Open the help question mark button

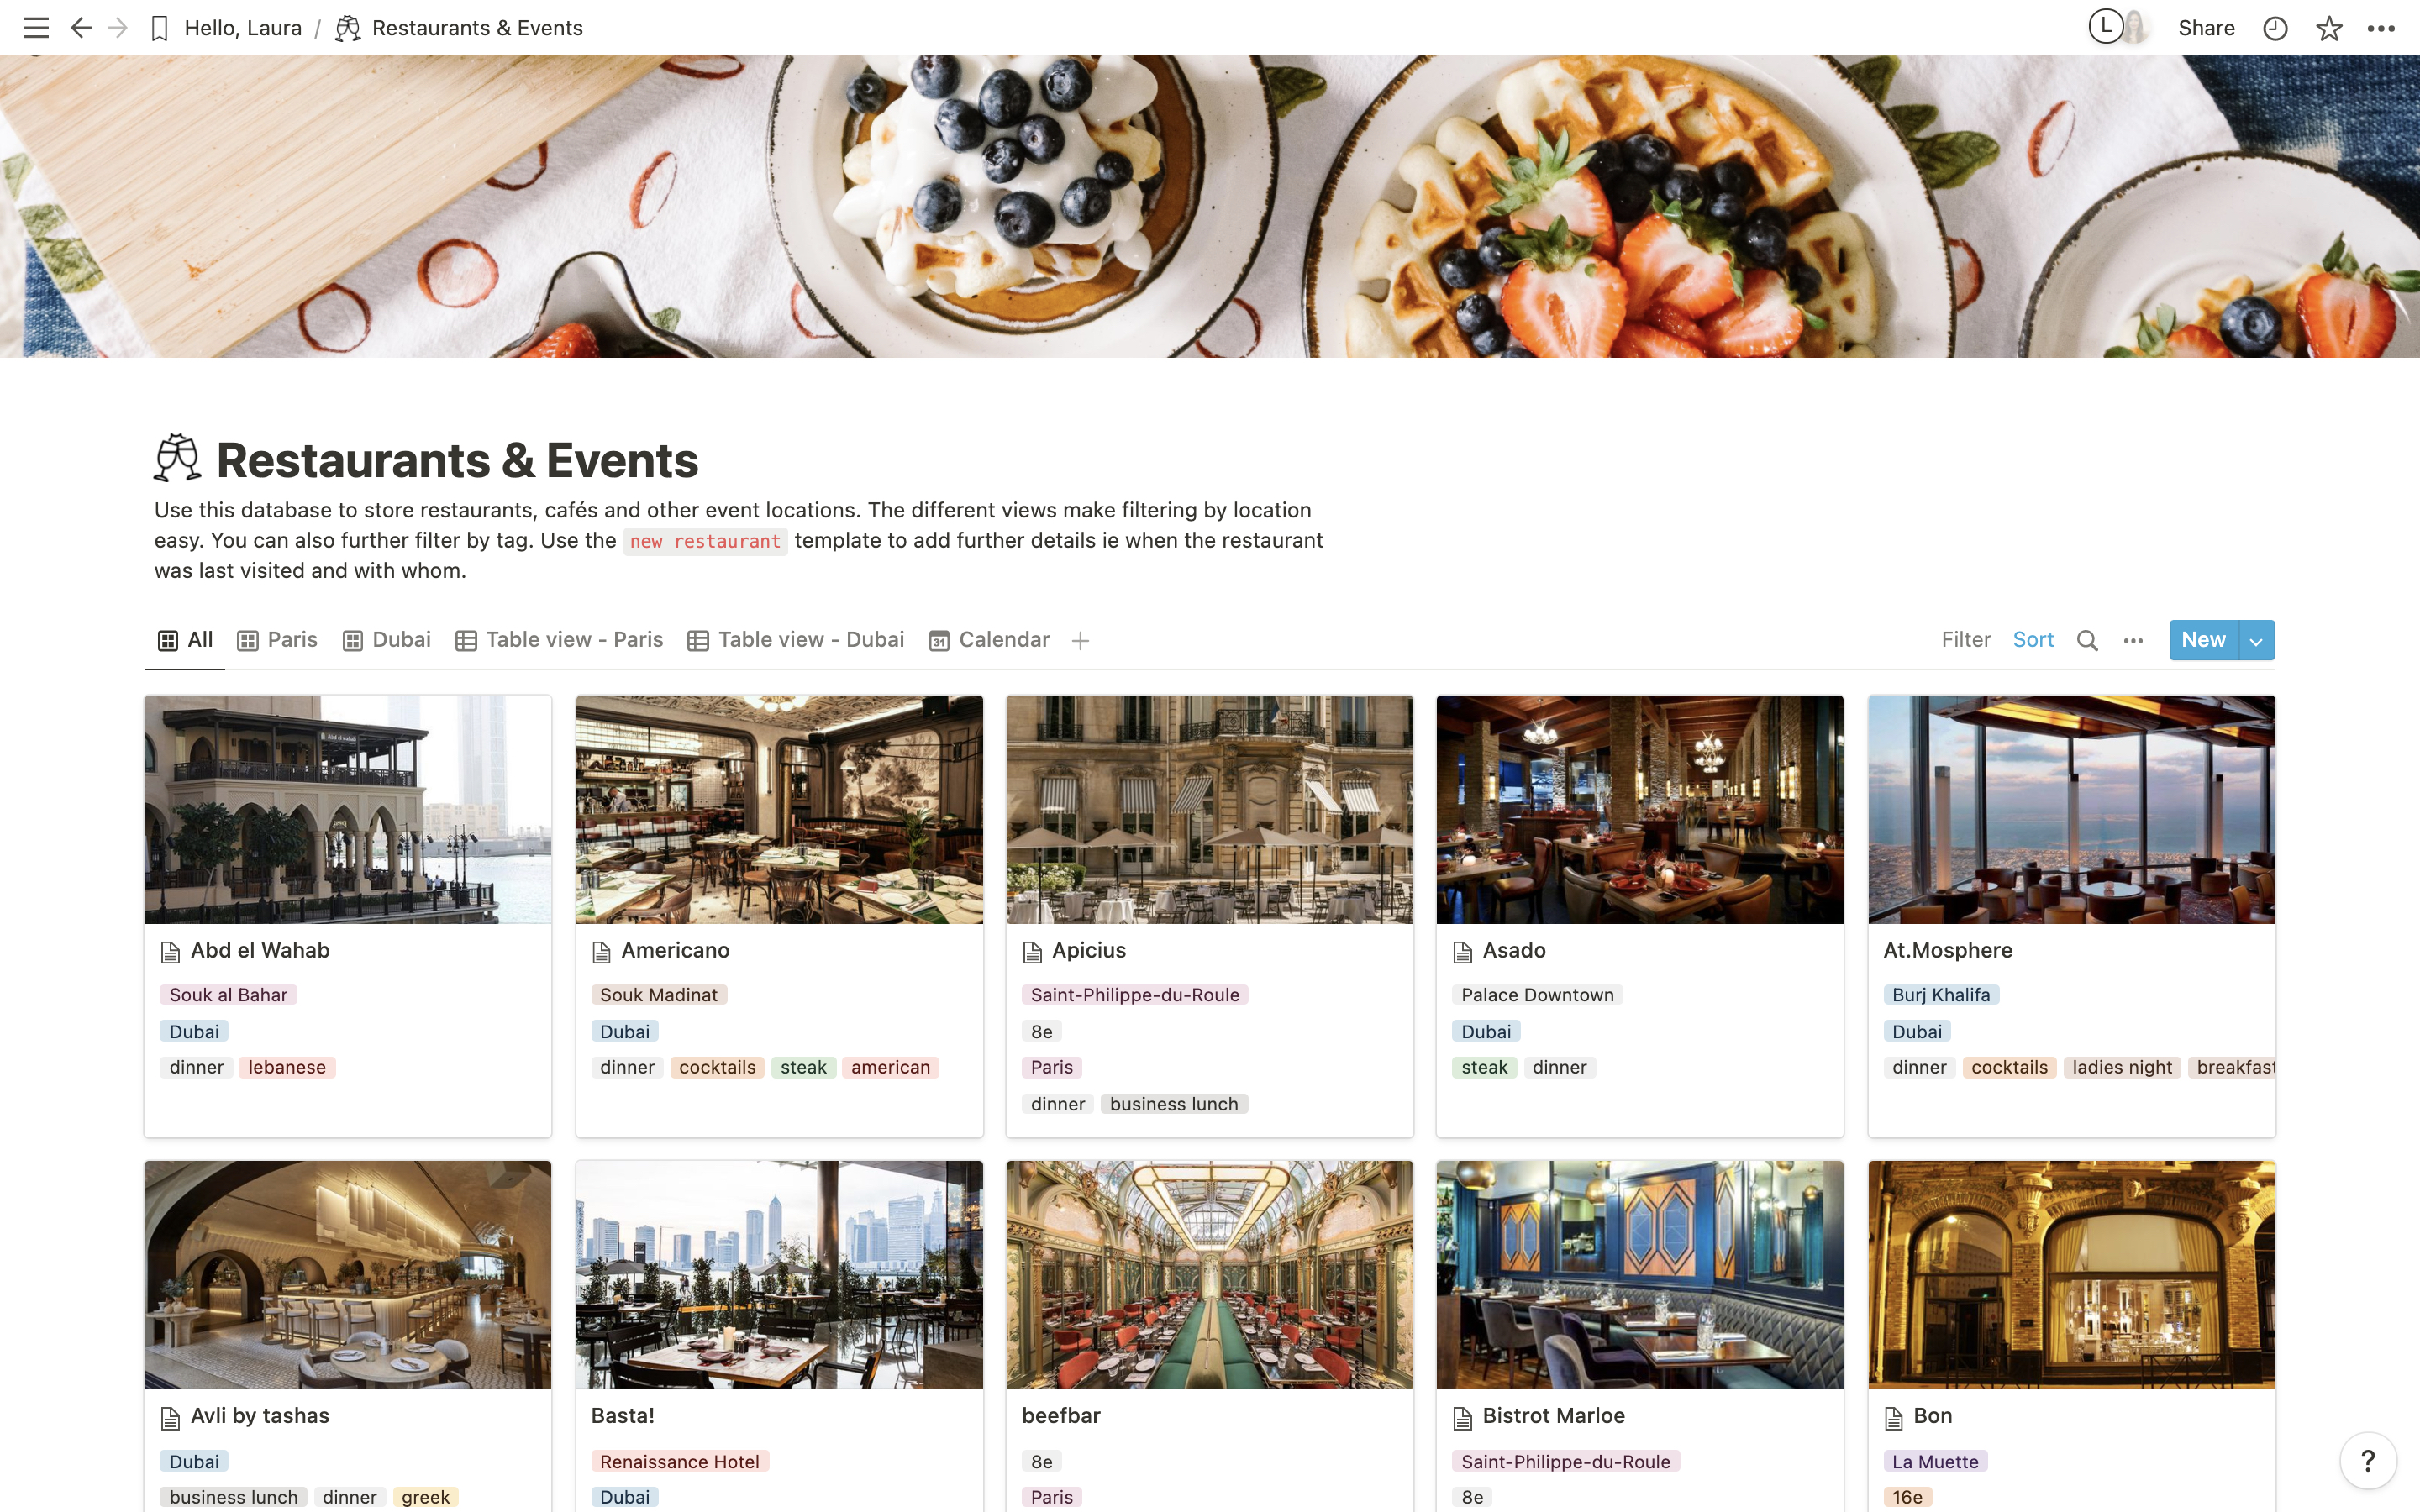pyautogui.click(x=2368, y=1461)
